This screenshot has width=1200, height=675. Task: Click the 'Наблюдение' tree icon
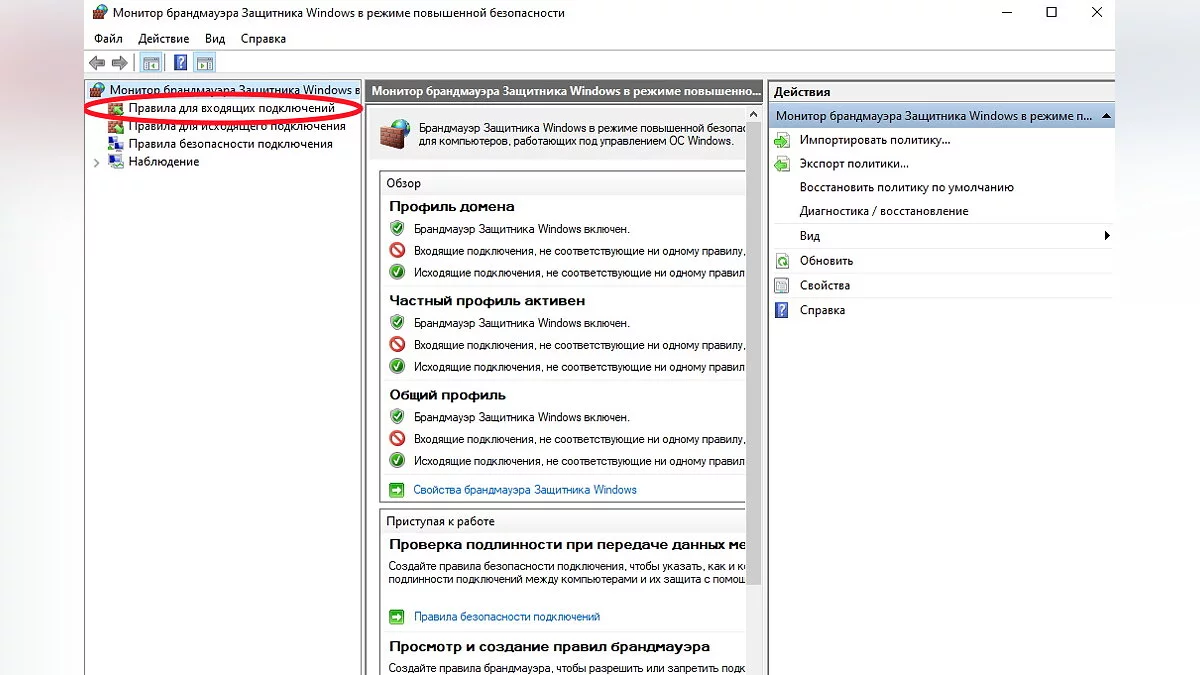[117, 162]
